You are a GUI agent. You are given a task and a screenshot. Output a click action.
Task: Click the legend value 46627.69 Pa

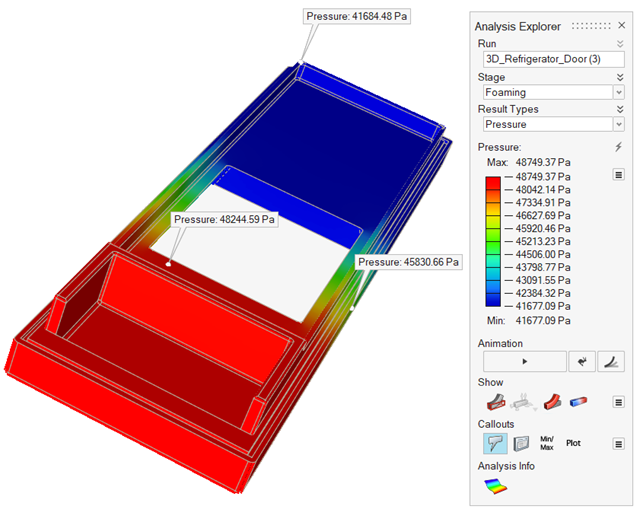pyautogui.click(x=543, y=216)
